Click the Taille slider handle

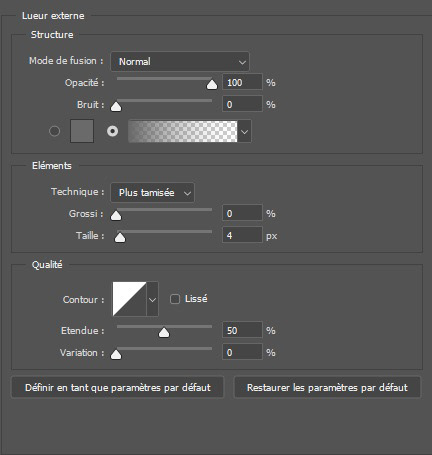[120, 238]
